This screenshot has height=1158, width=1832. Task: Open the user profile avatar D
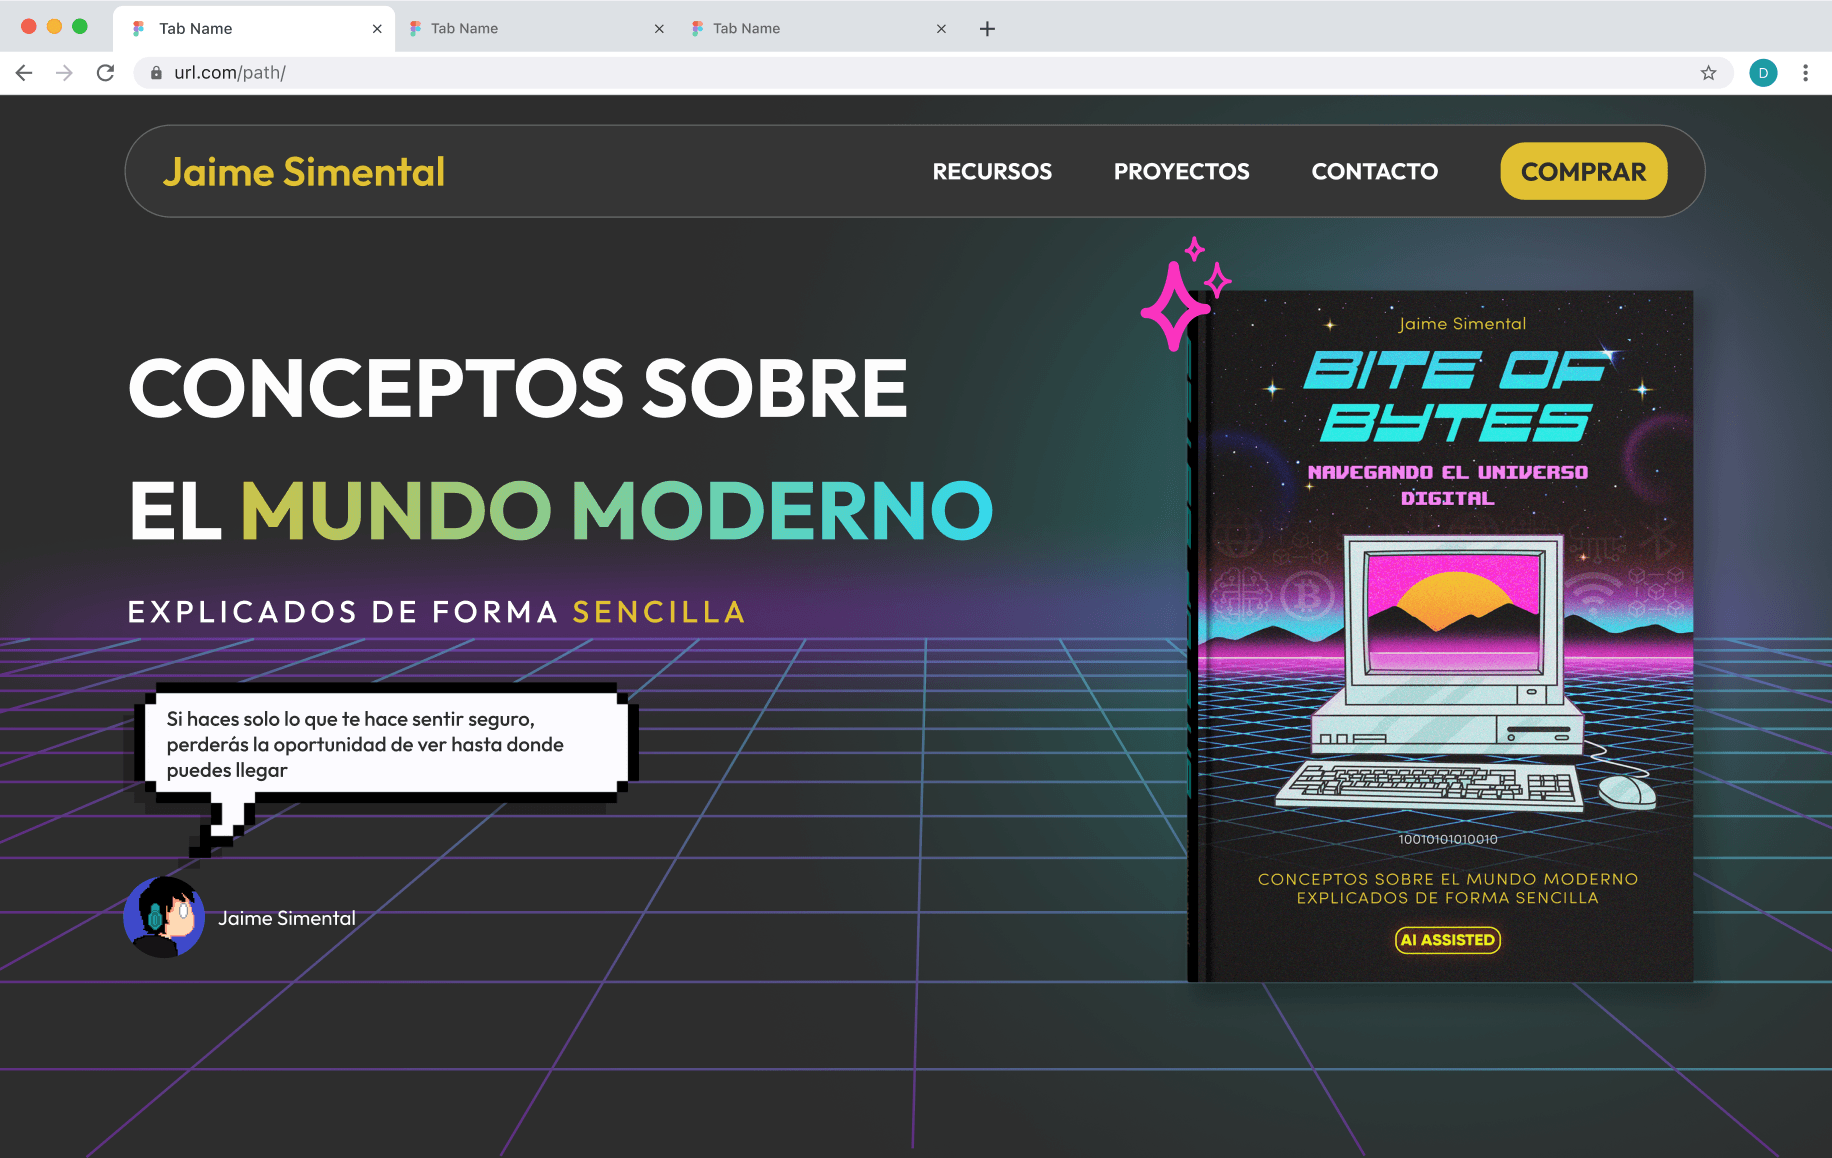click(x=1763, y=73)
